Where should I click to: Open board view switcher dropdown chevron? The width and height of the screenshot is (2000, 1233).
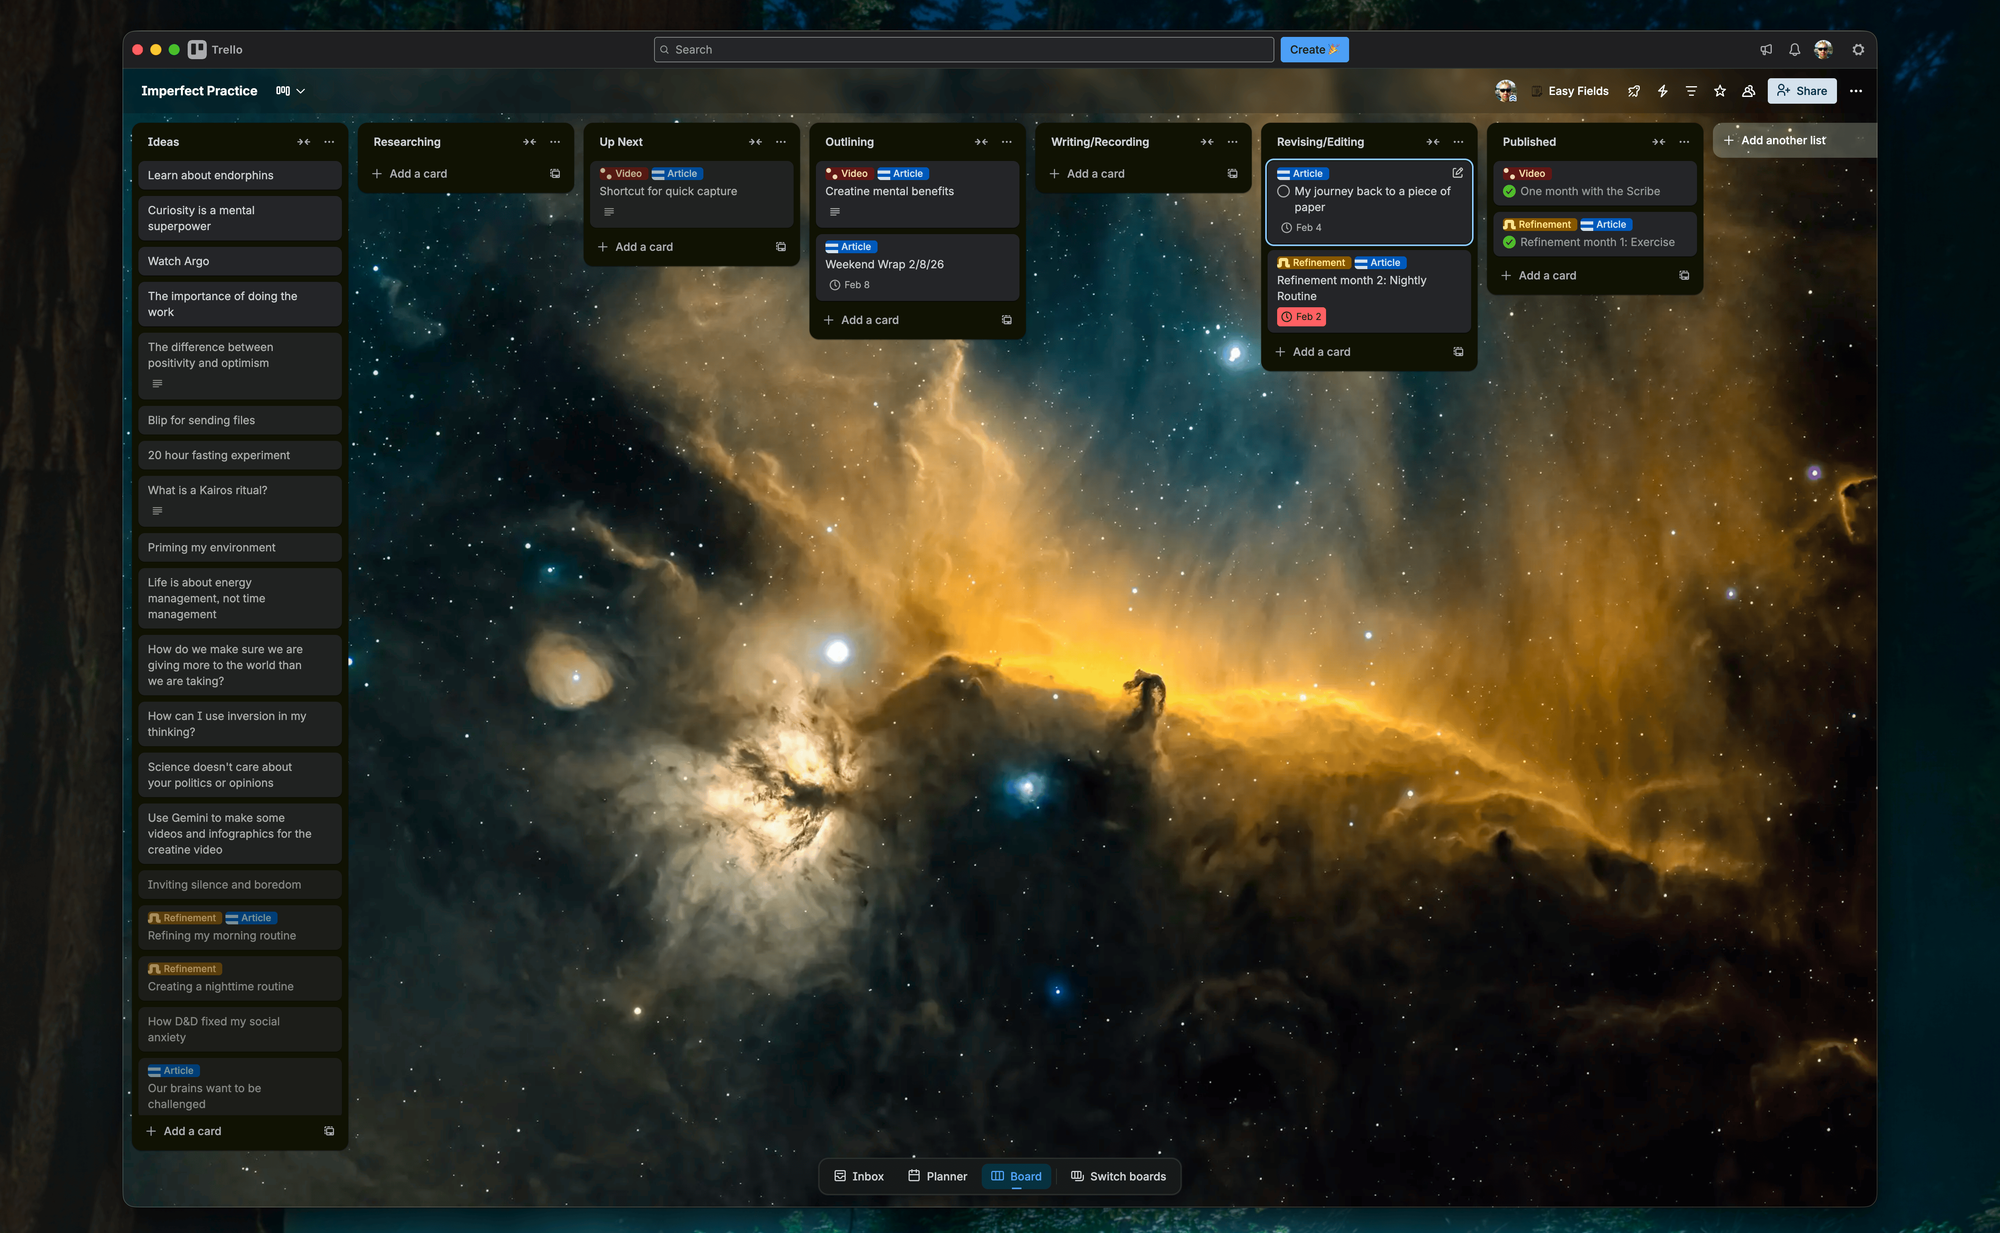300,91
